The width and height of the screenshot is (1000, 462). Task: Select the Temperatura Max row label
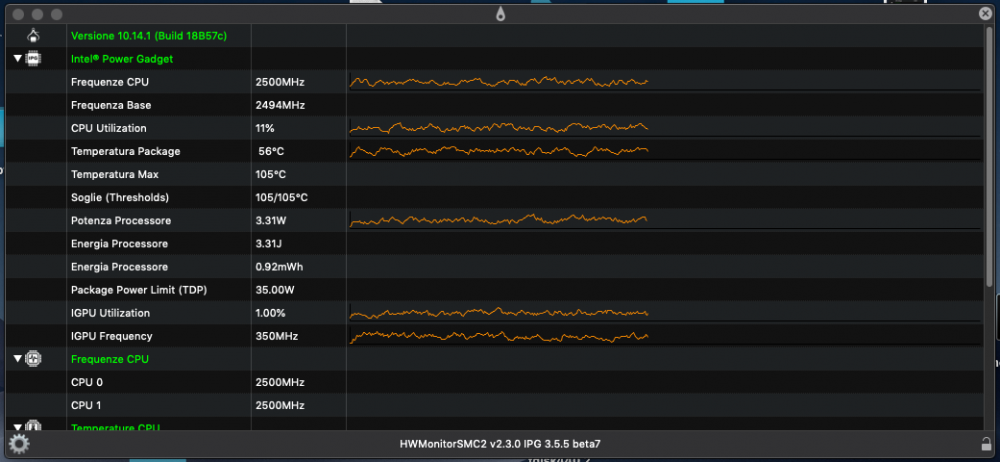115,174
